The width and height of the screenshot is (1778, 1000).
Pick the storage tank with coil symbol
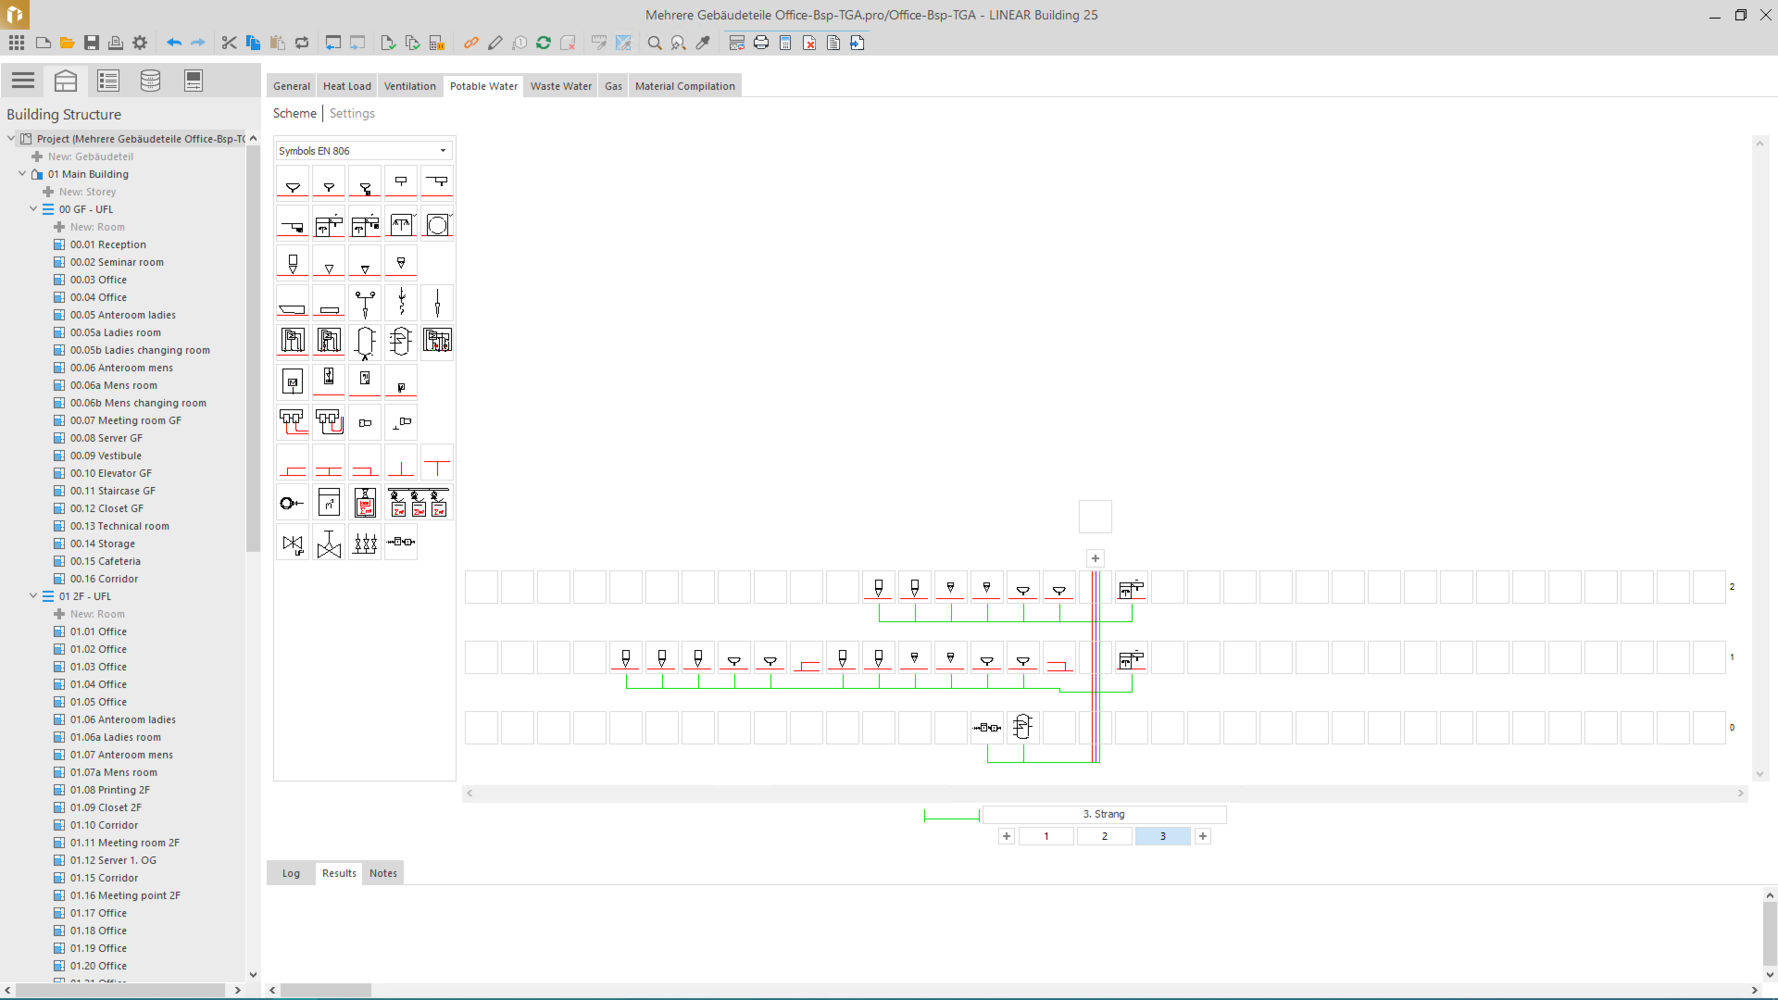[x=401, y=341]
